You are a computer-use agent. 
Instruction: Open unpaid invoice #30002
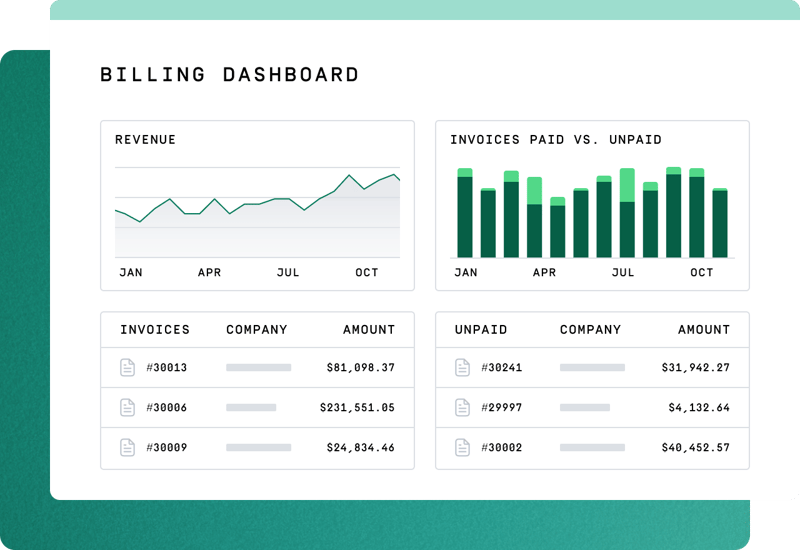click(502, 447)
